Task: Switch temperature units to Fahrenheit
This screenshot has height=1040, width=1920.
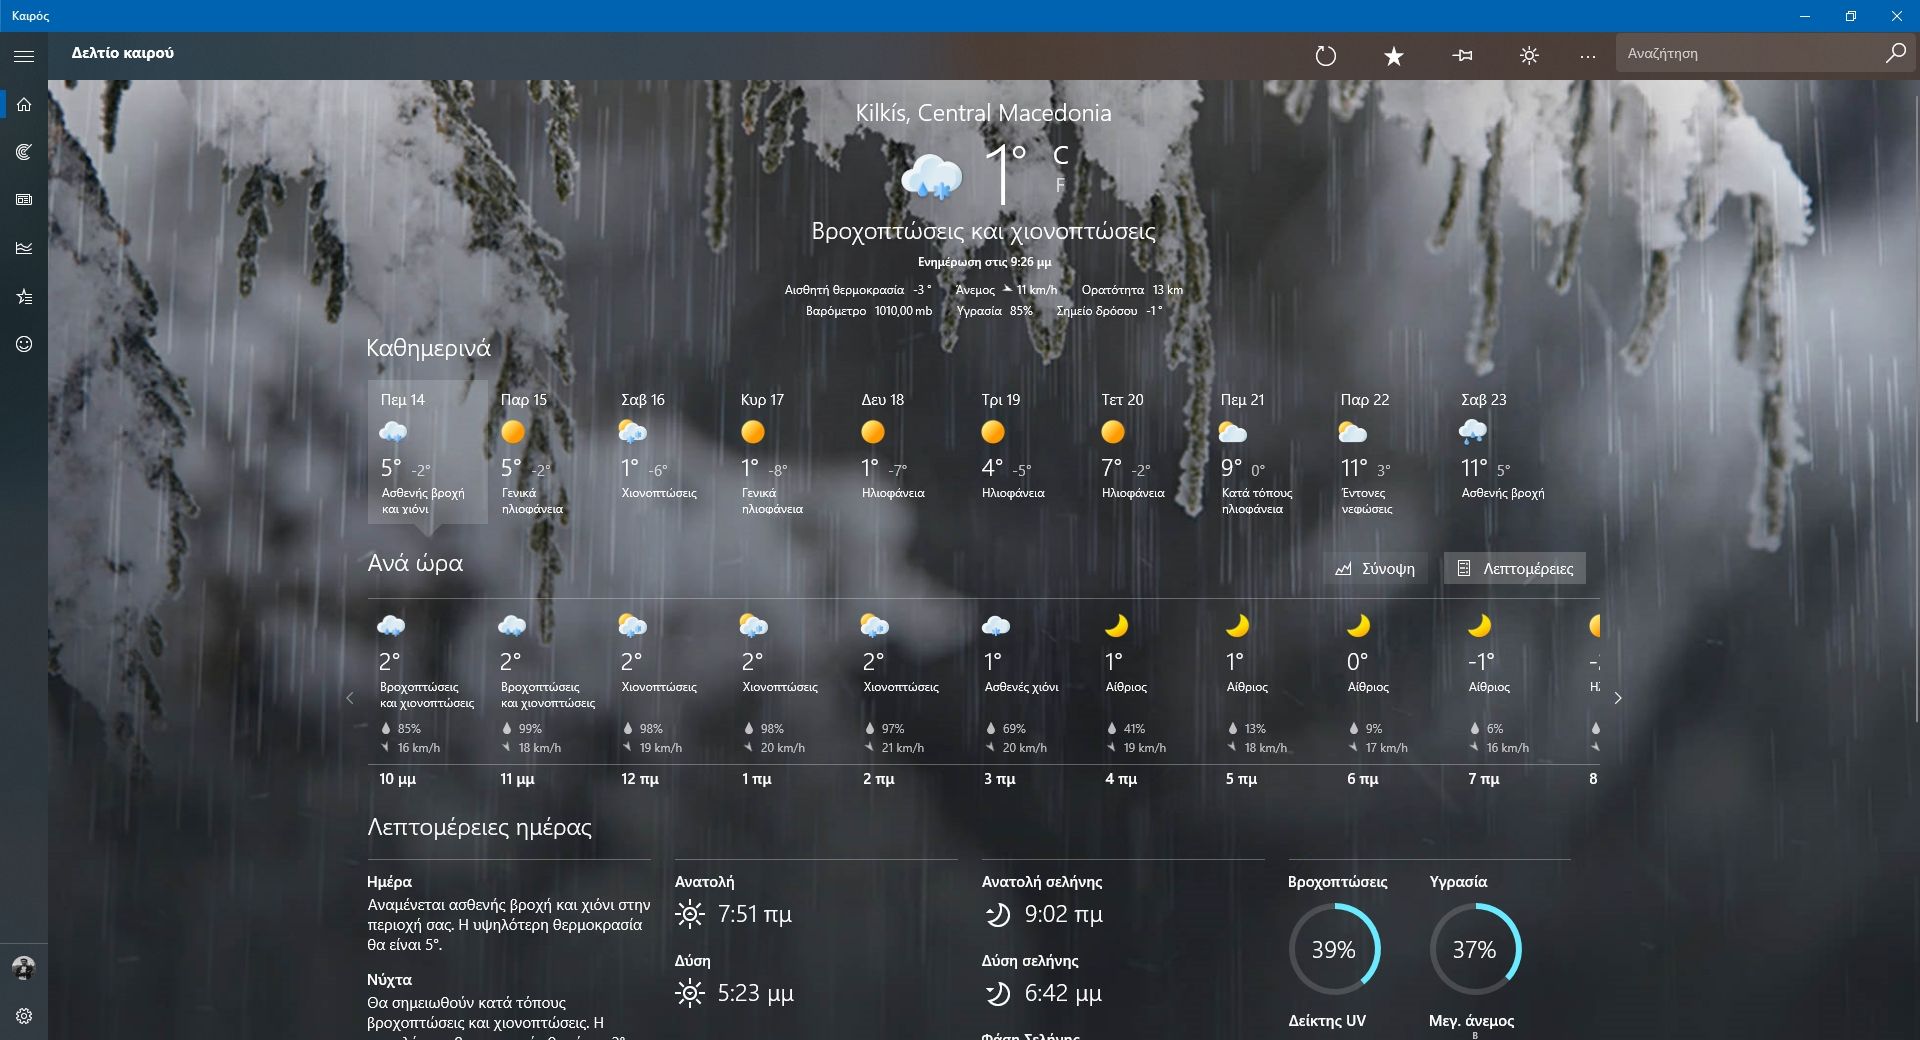Action: [x=1058, y=184]
